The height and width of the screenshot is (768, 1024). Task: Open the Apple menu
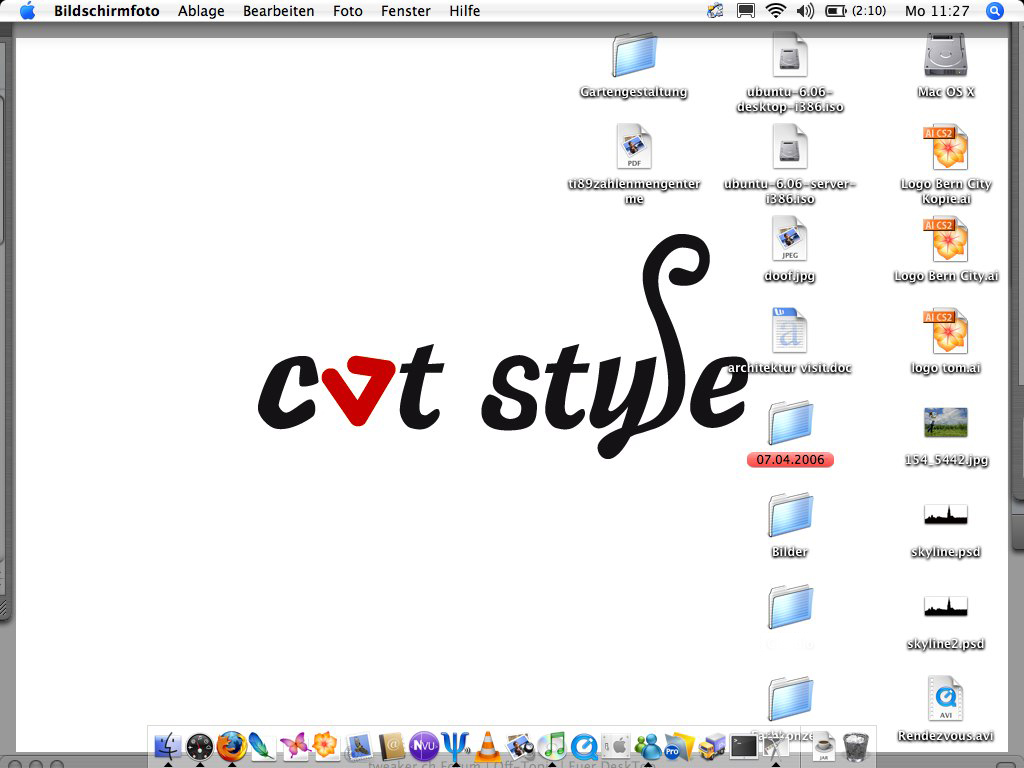27,11
